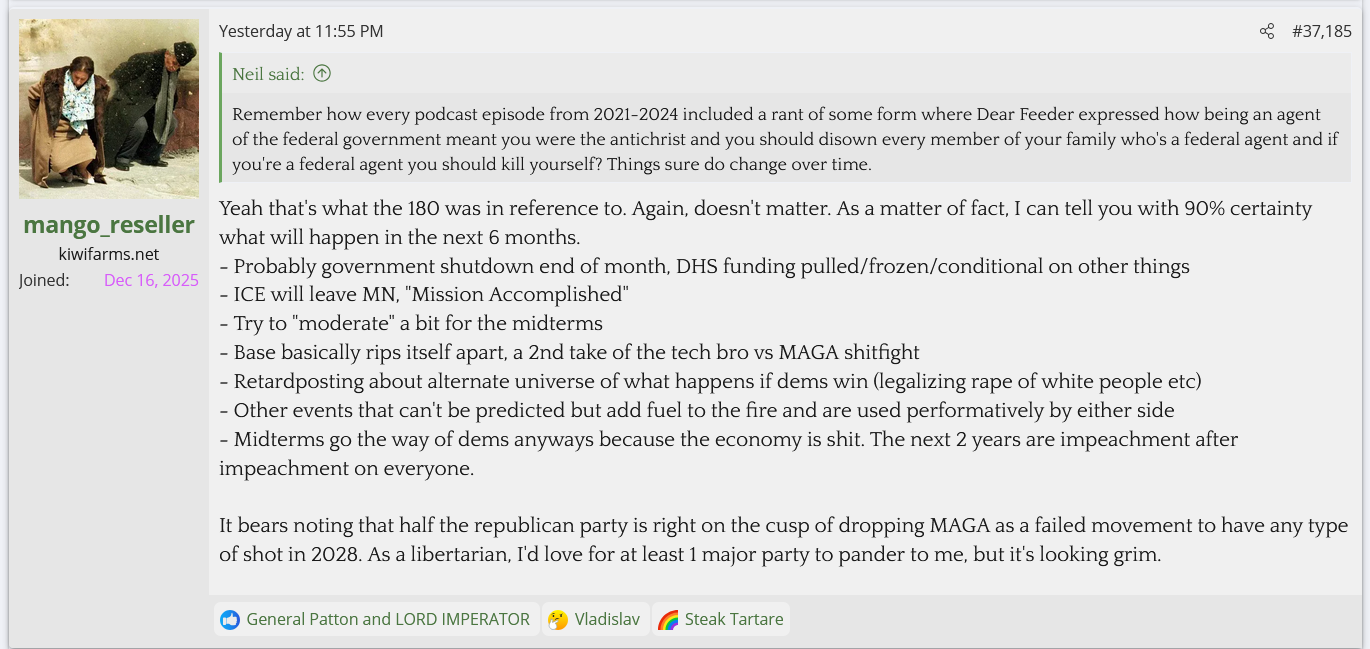Click Vladislav in the reactions bar

(607, 620)
